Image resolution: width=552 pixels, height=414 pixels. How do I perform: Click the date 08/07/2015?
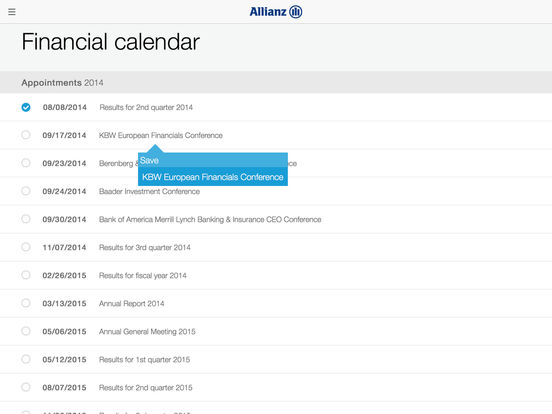point(64,388)
